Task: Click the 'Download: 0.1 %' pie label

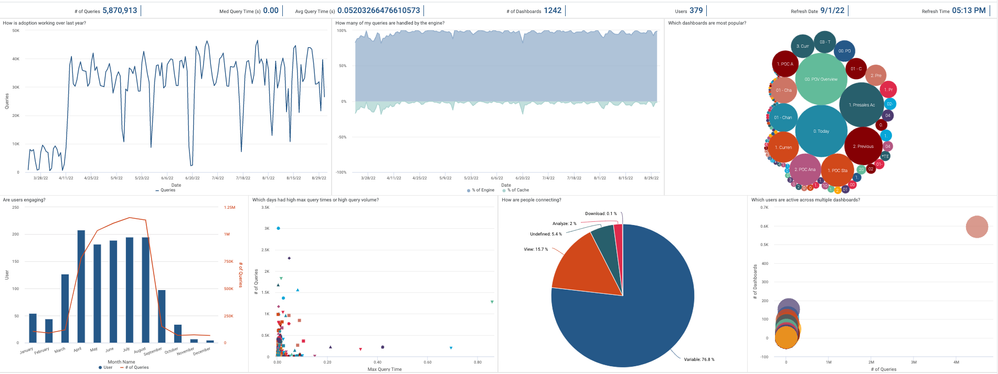Action: click(601, 214)
